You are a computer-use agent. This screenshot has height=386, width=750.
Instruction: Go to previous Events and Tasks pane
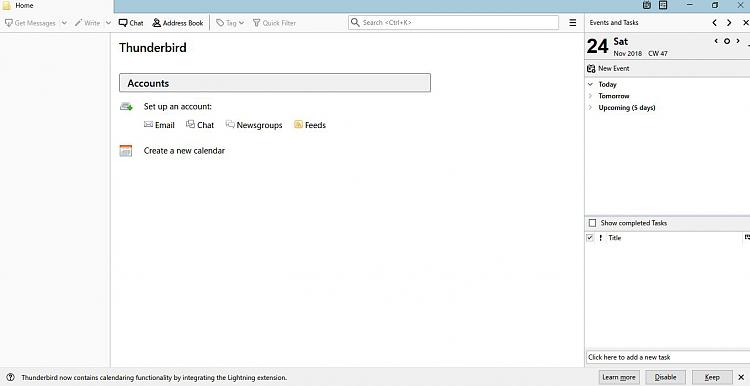point(715,22)
